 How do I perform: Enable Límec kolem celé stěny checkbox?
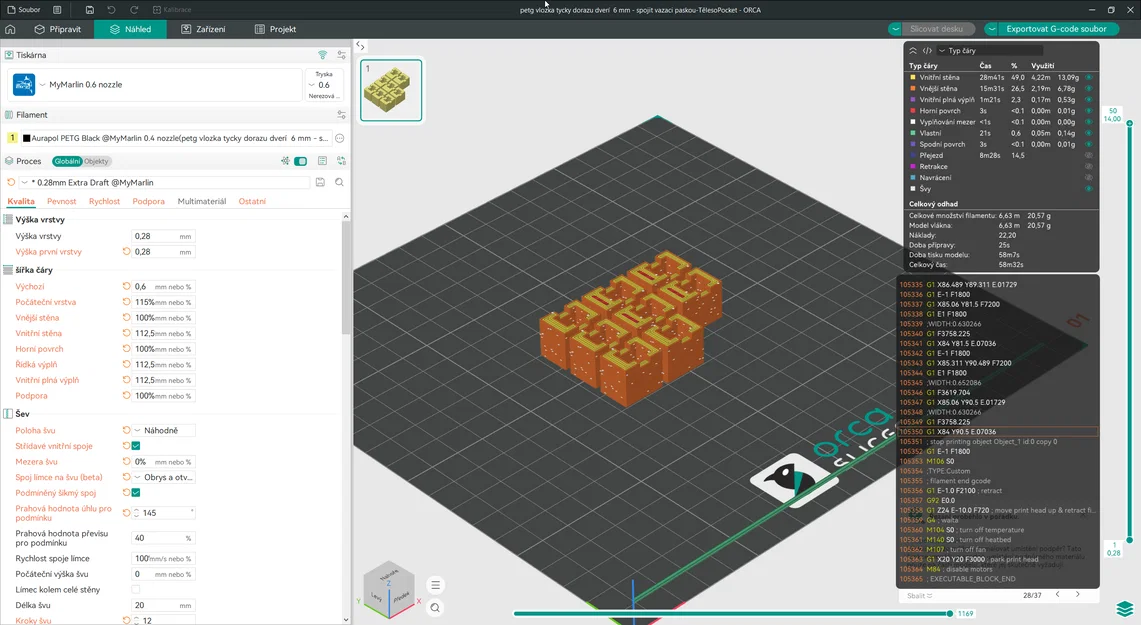click(x=135, y=589)
